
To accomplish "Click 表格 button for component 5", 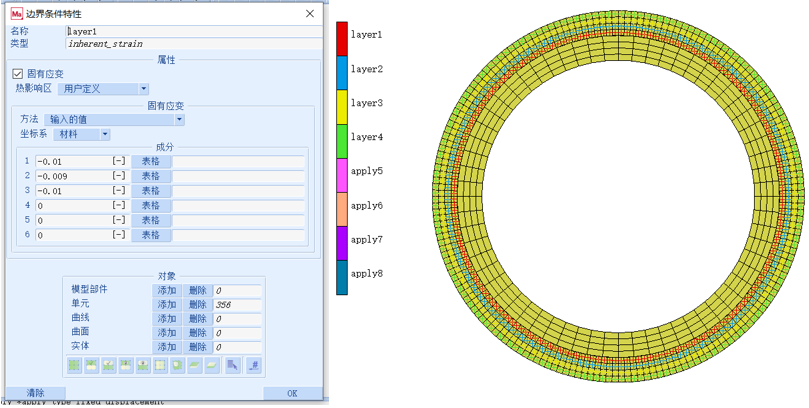I will click(151, 220).
